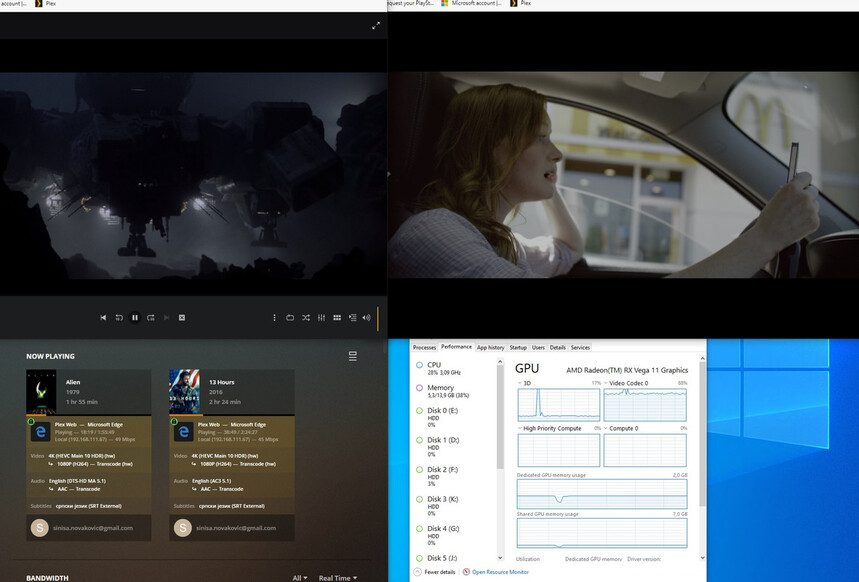Click GPU pane scrollbar up arrow
859x582 pixels.
tap(702, 358)
